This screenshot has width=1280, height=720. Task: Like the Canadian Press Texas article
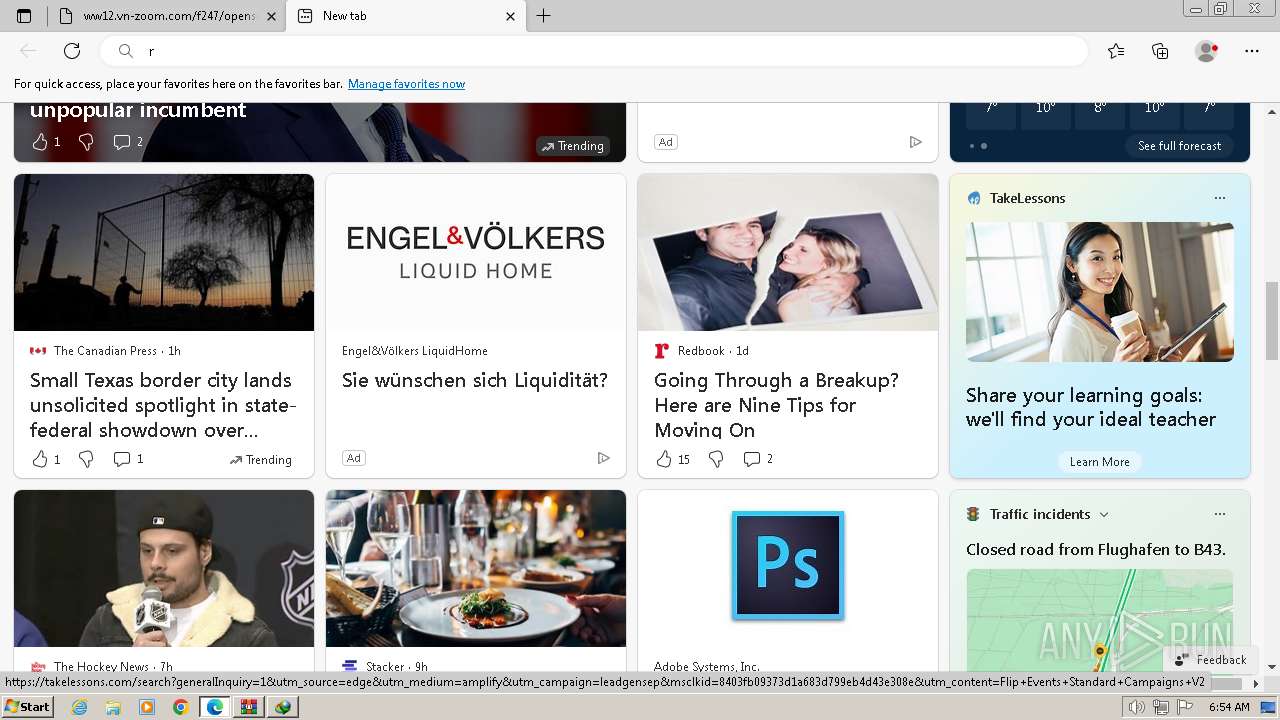point(40,459)
